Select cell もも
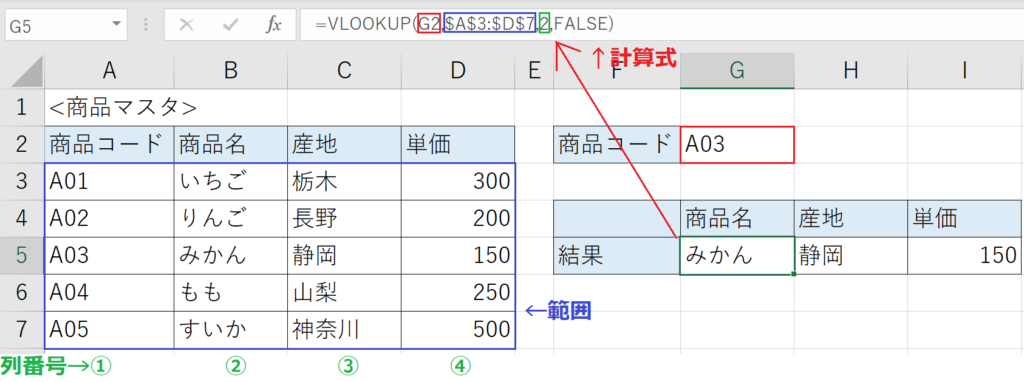 (231, 293)
